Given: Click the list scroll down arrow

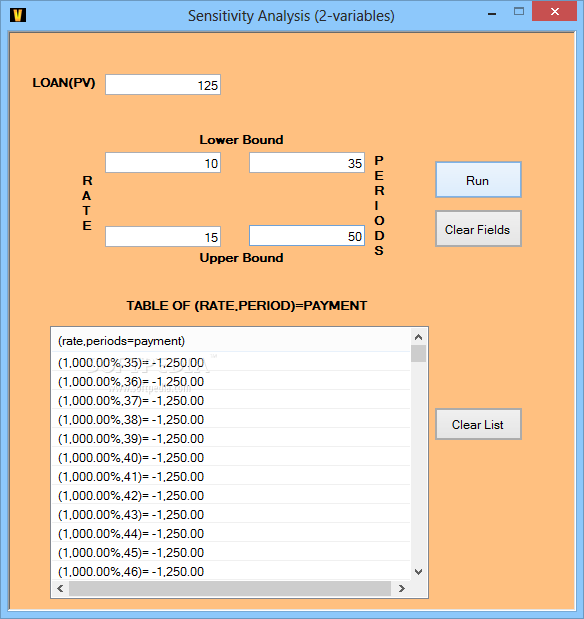Looking at the screenshot, I should 419,572.
